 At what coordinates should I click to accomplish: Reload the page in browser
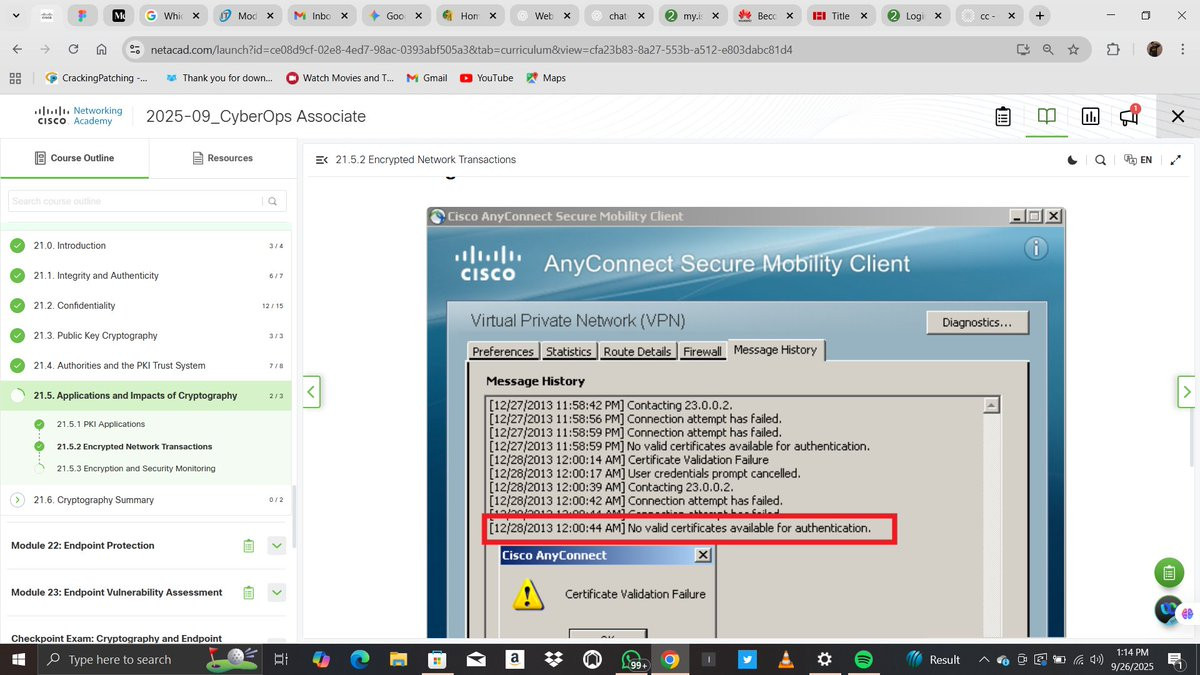click(73, 49)
